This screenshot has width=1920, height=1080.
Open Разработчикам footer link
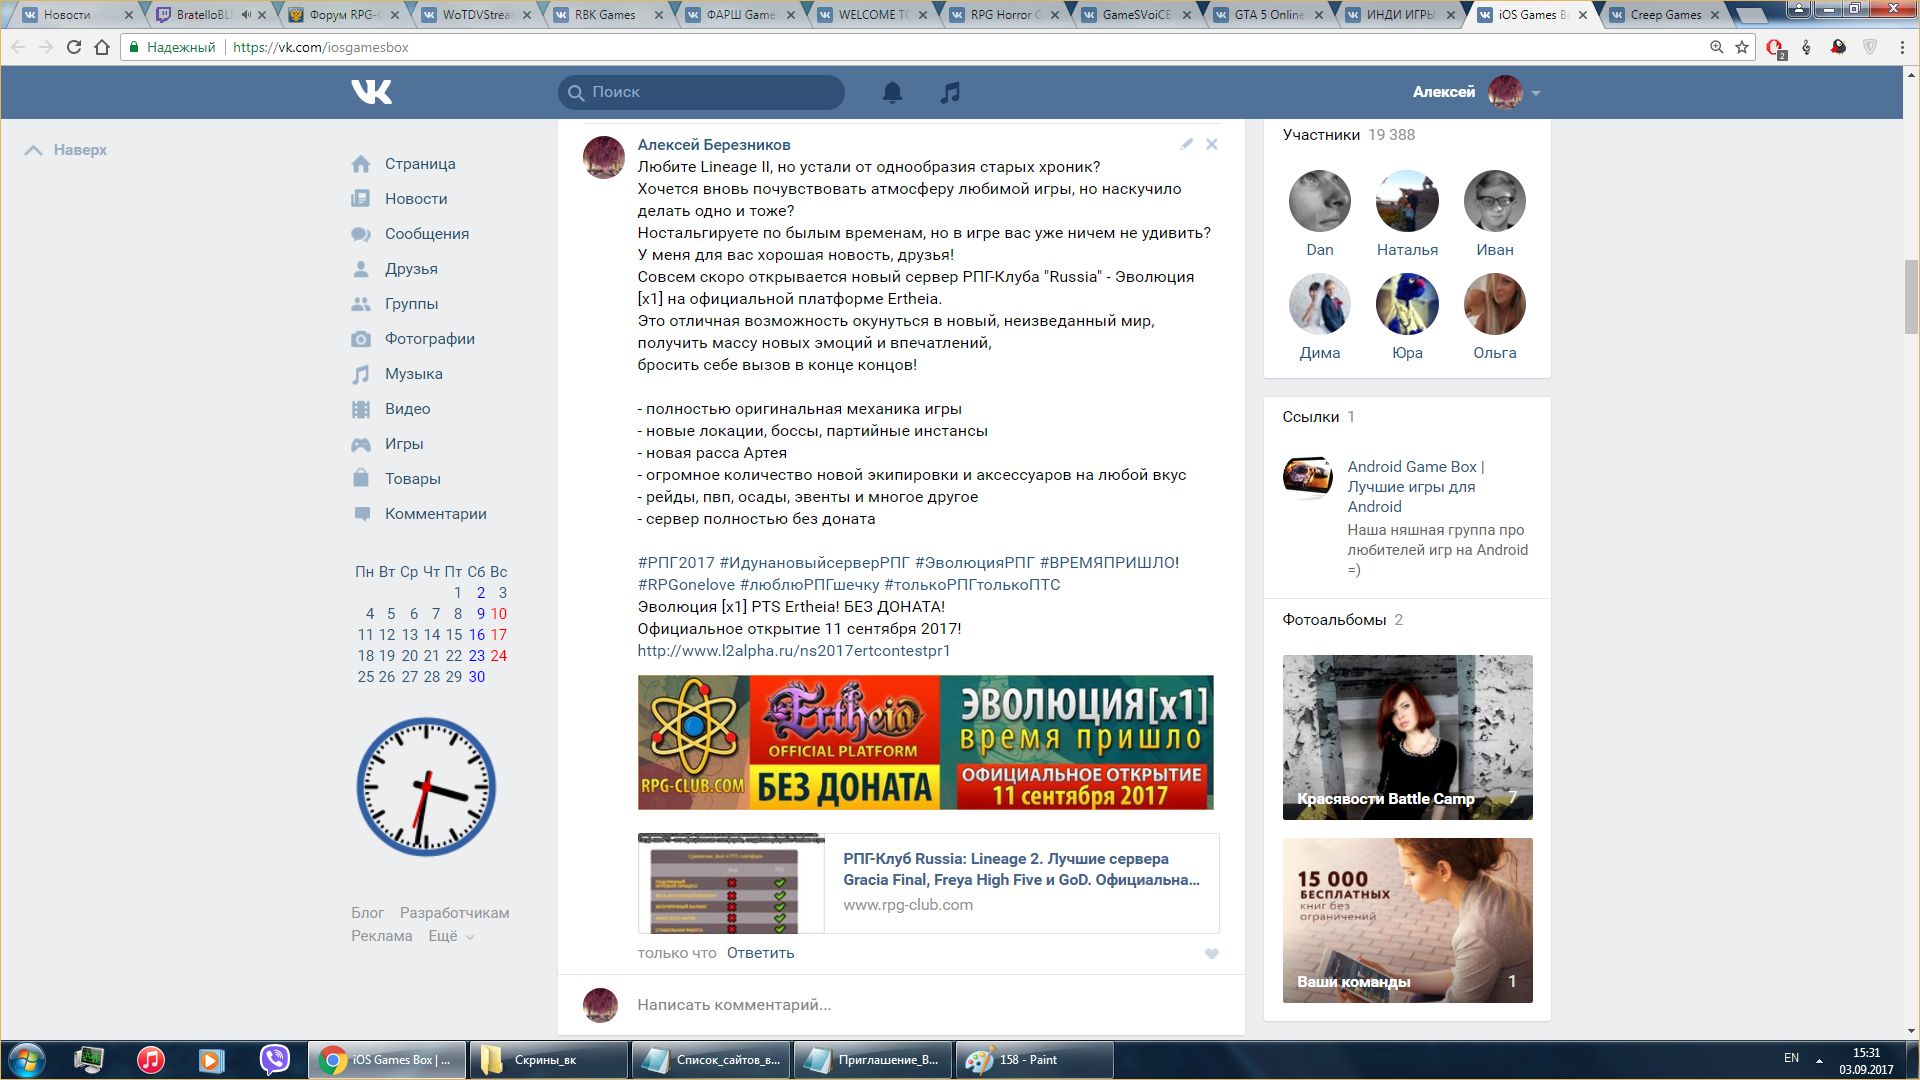454,913
